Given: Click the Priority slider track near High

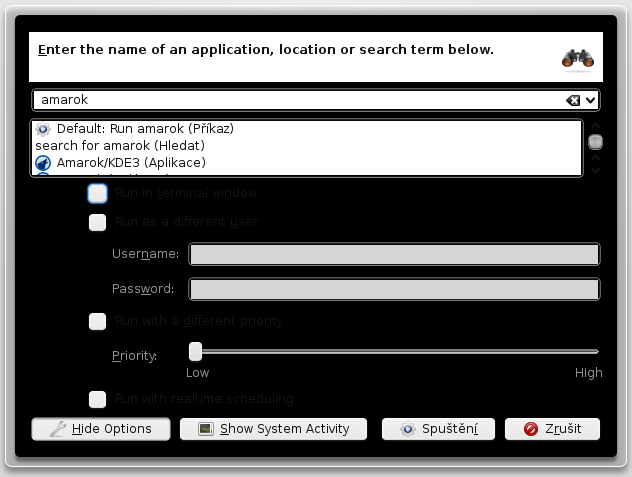Looking at the screenshot, I should click(x=590, y=352).
